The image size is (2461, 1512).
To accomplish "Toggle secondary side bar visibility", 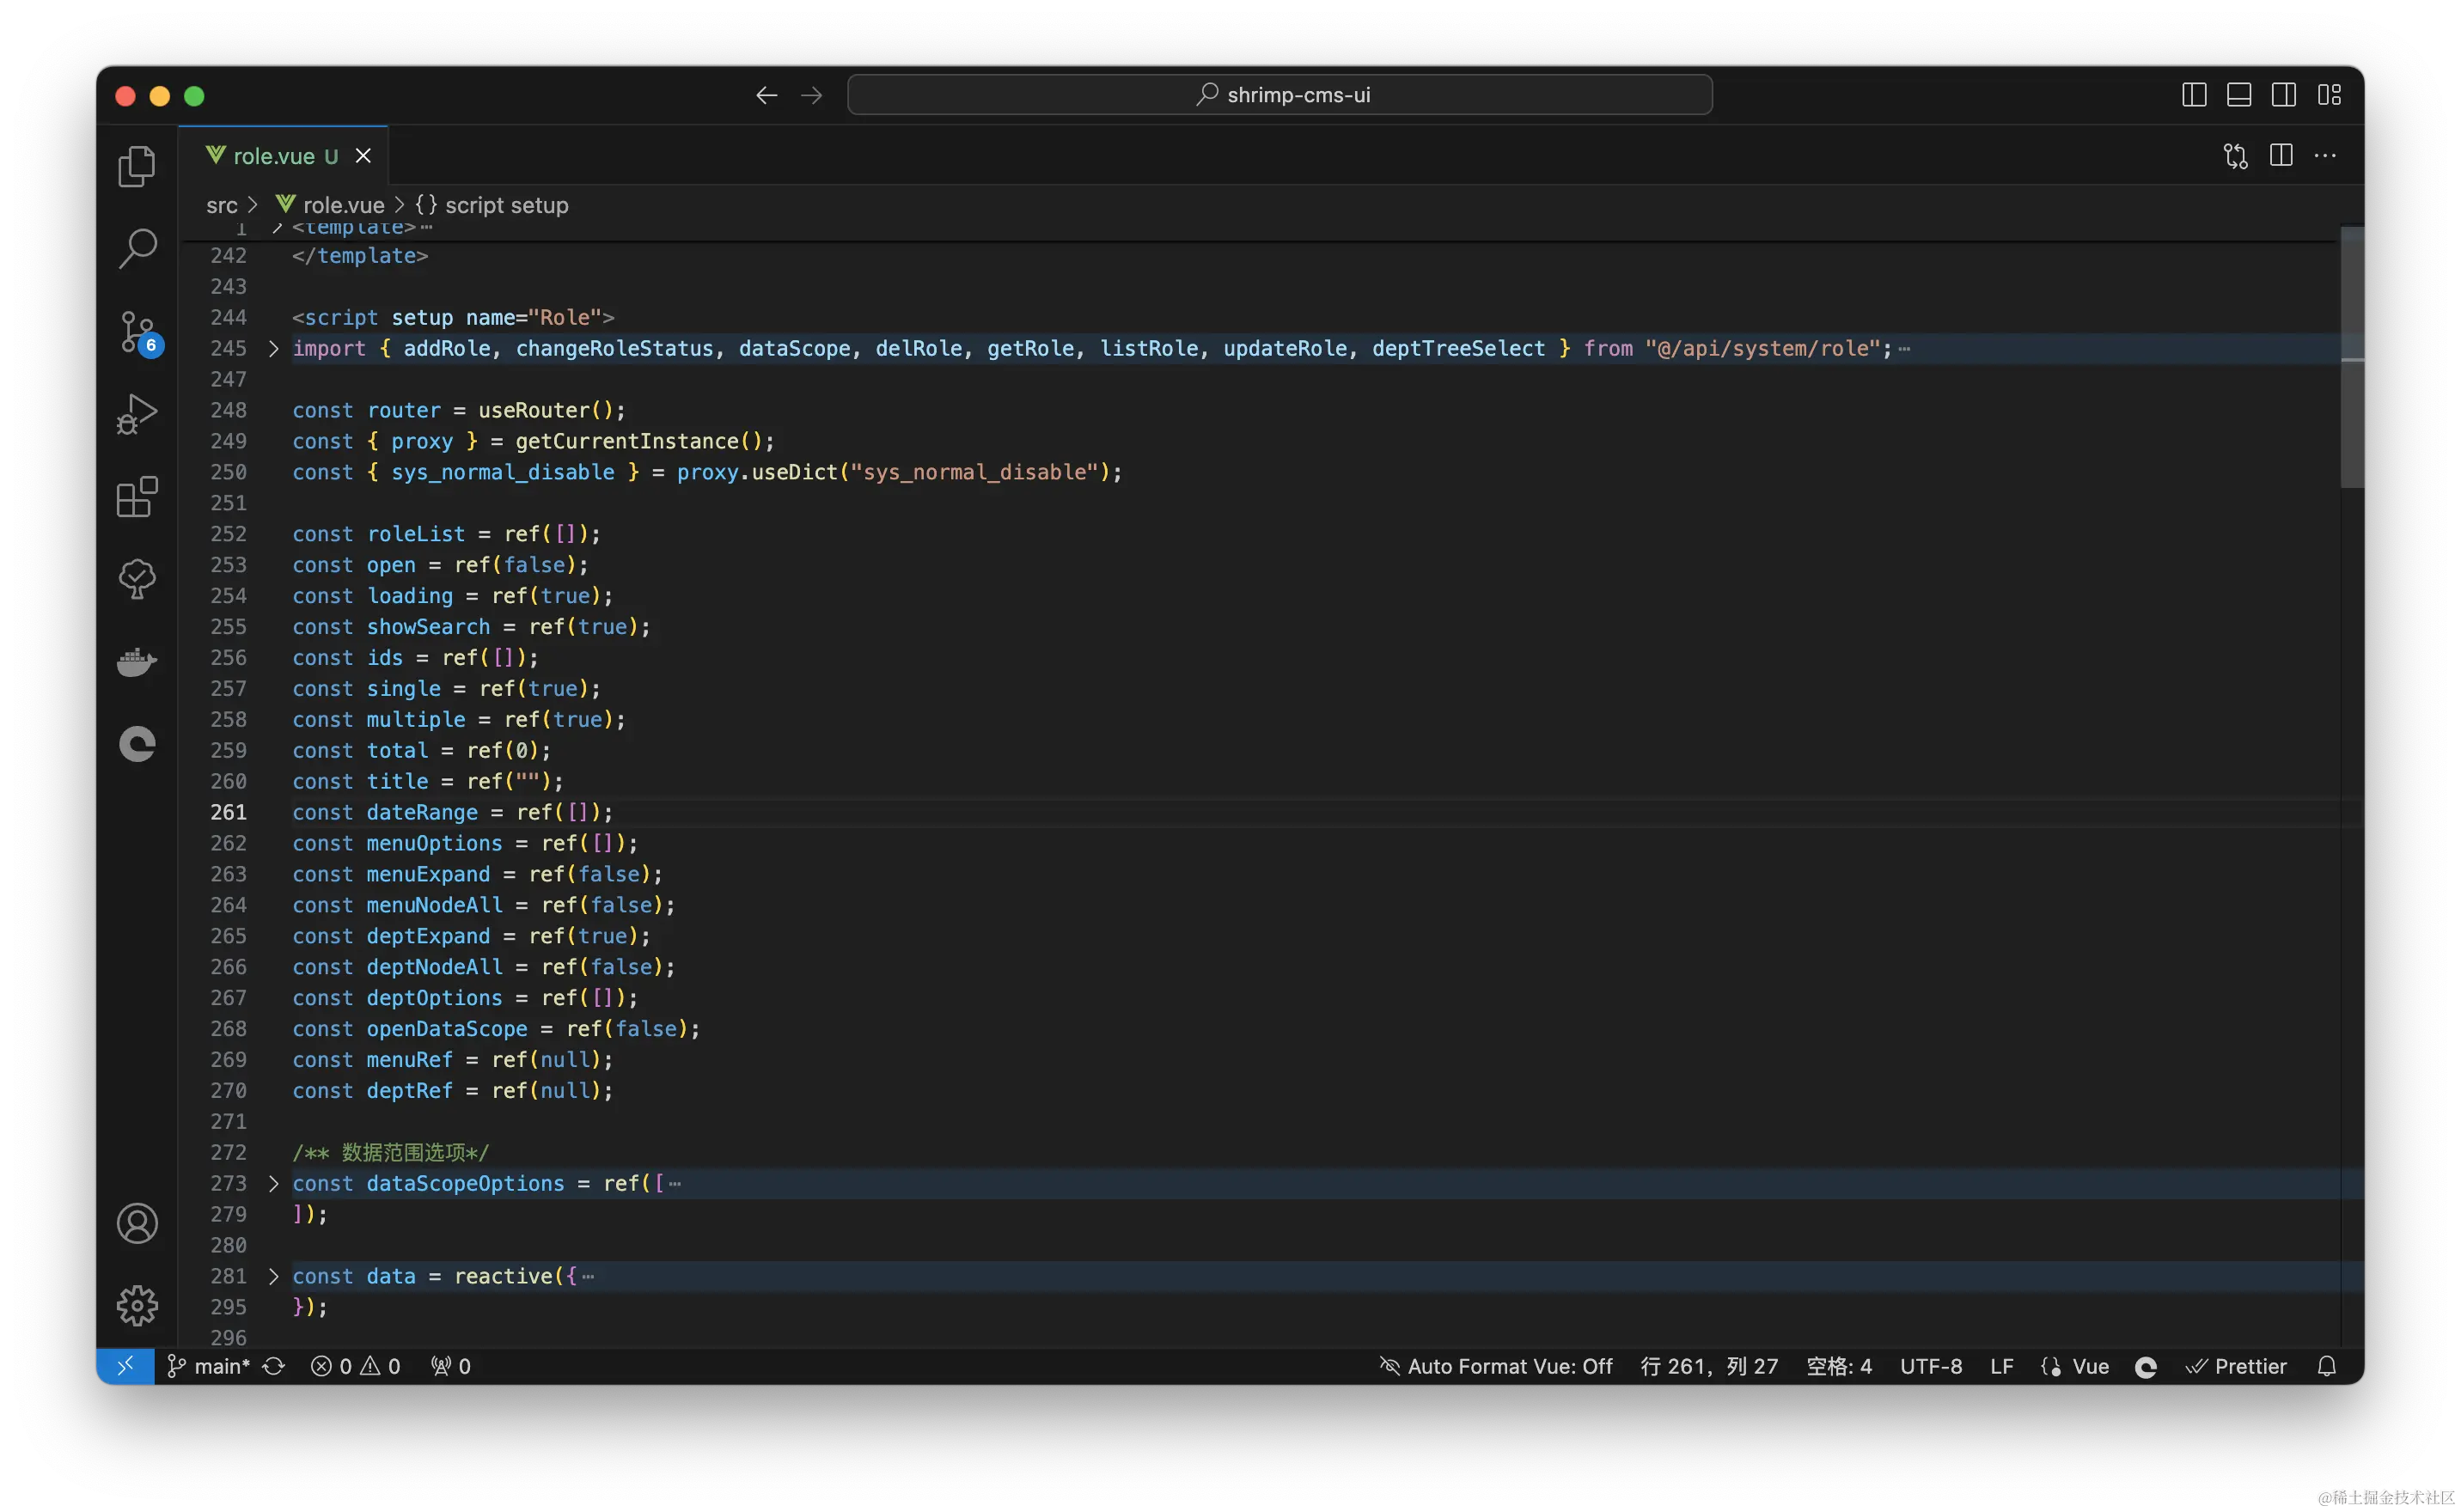I will pyautogui.click(x=2283, y=95).
